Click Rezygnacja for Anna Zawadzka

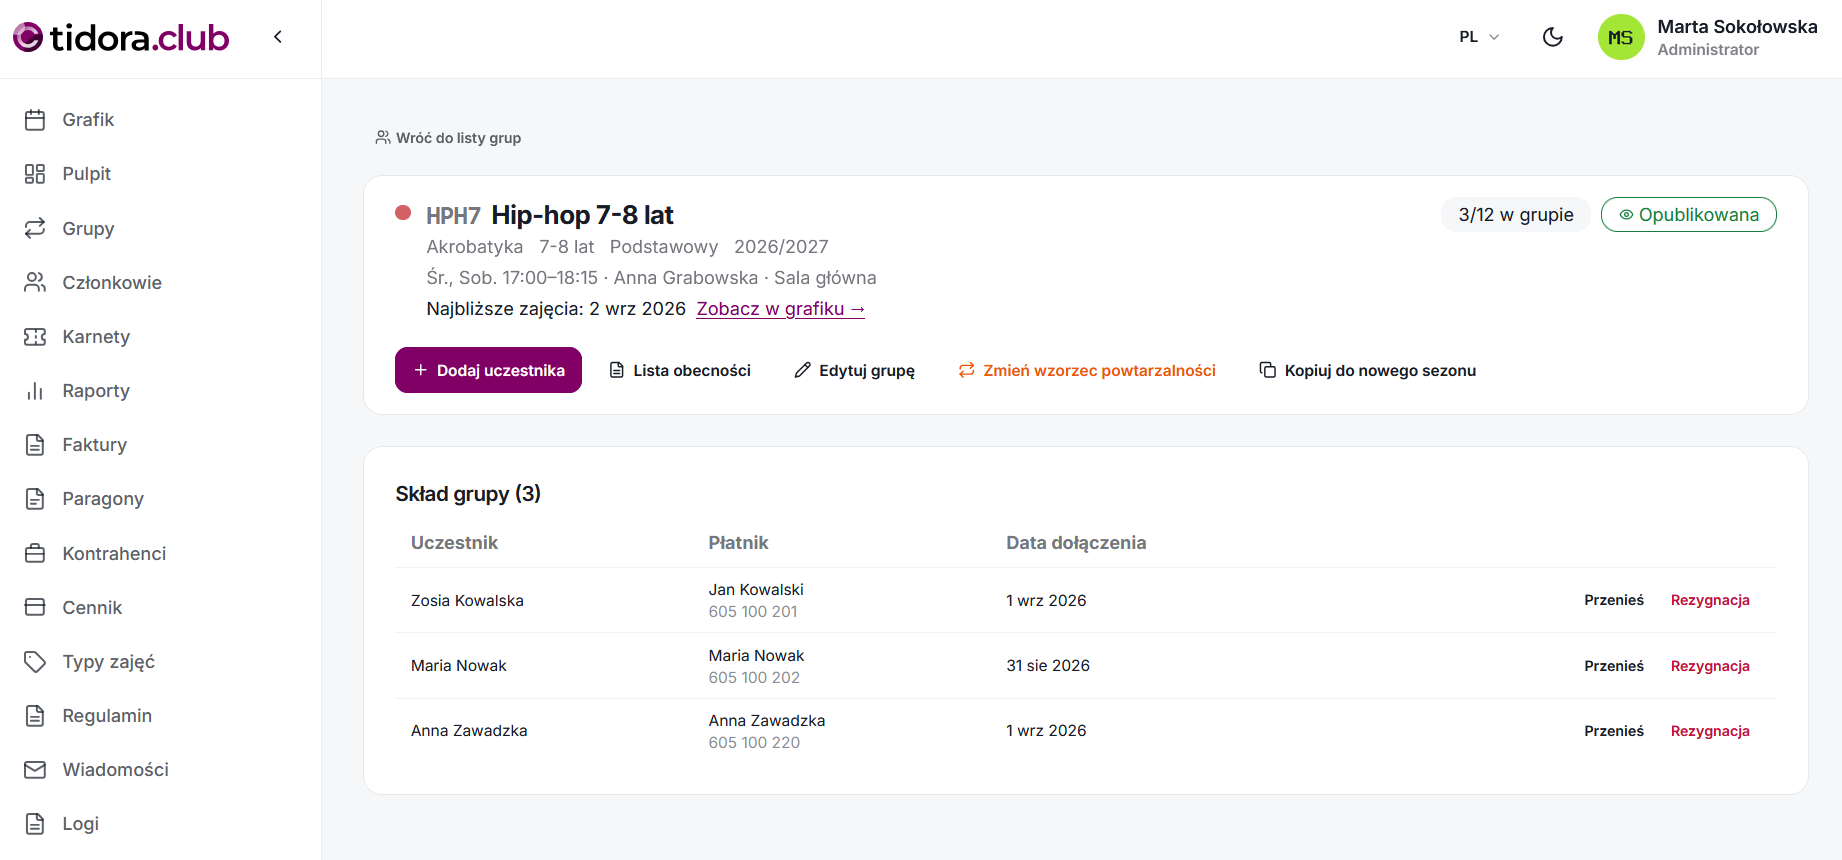tap(1710, 731)
